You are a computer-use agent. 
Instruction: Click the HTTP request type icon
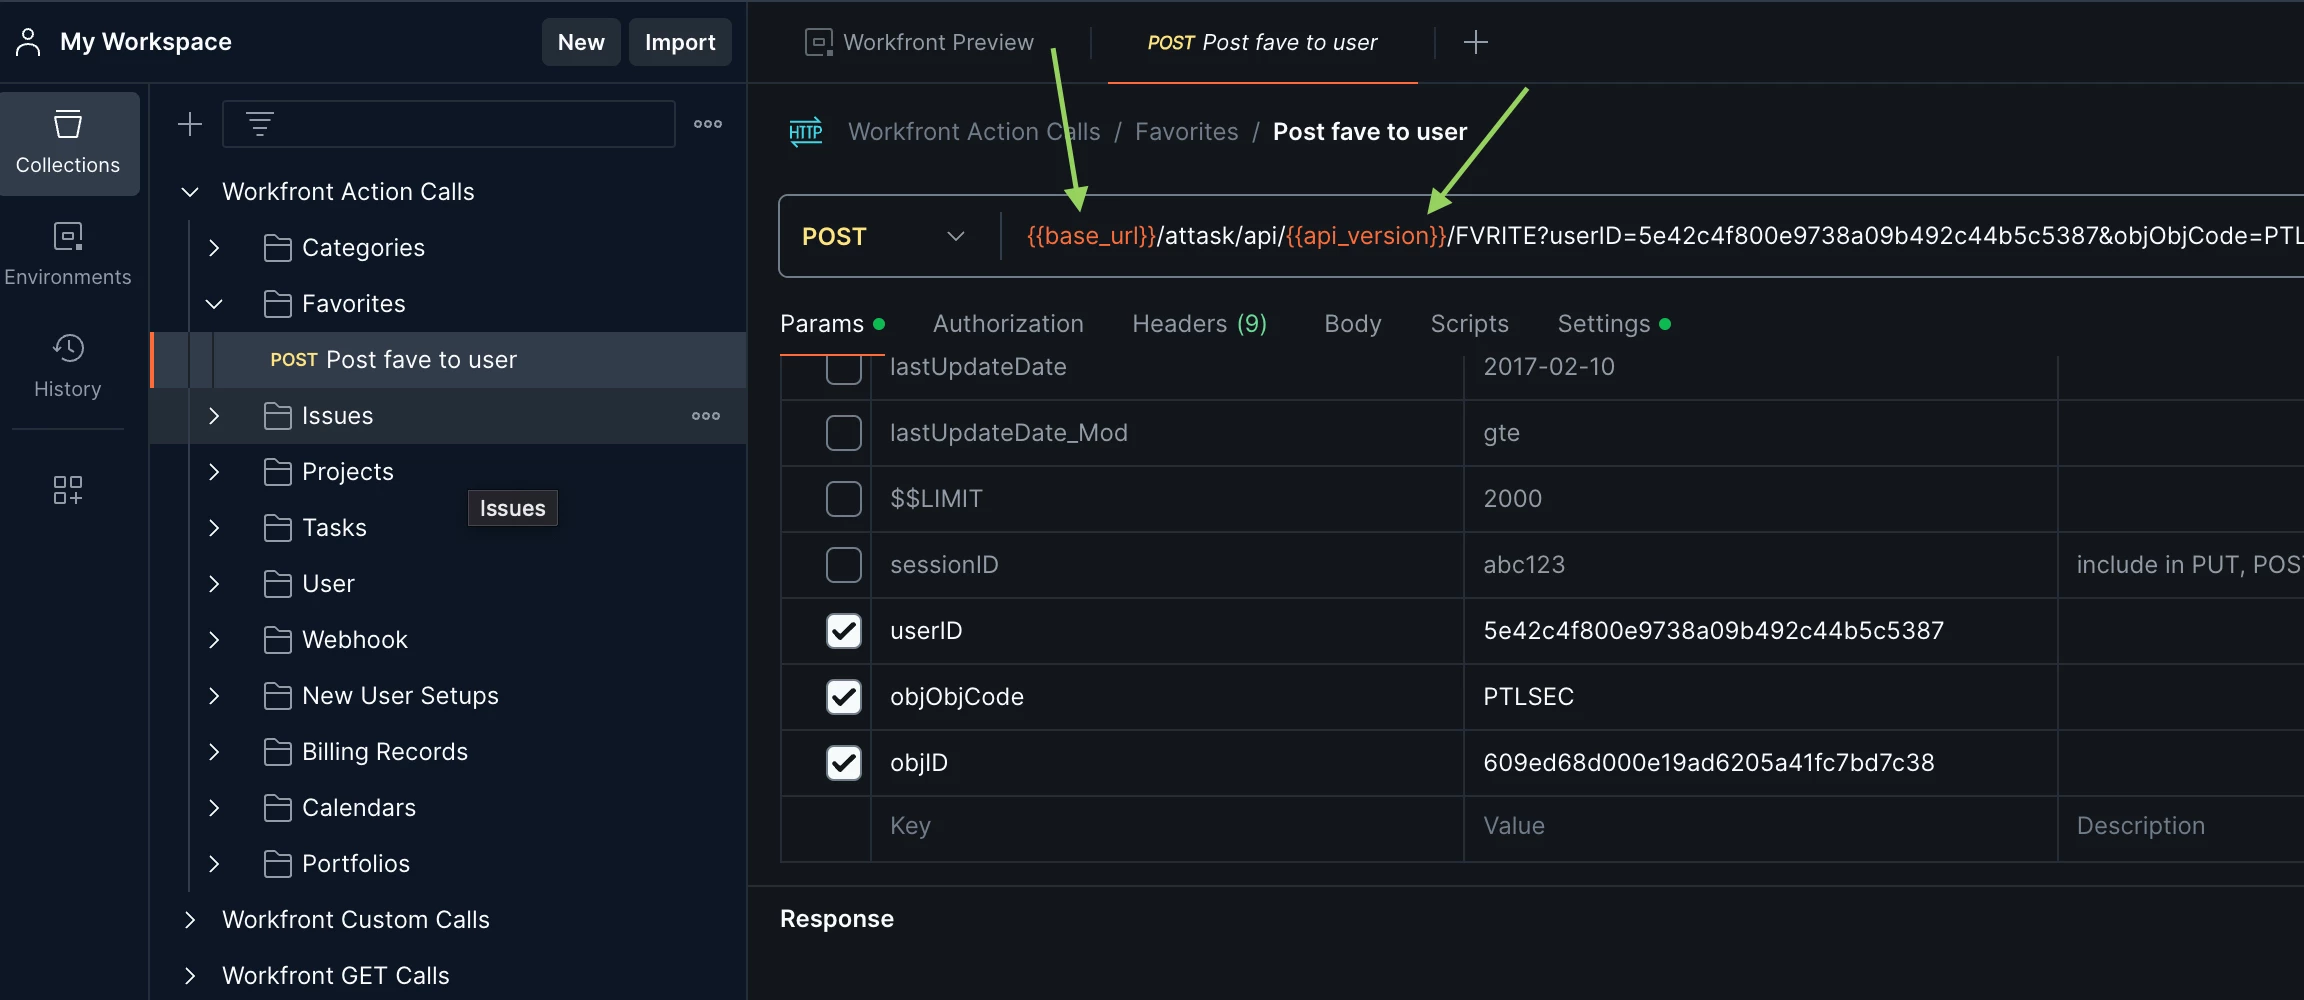coord(806,132)
